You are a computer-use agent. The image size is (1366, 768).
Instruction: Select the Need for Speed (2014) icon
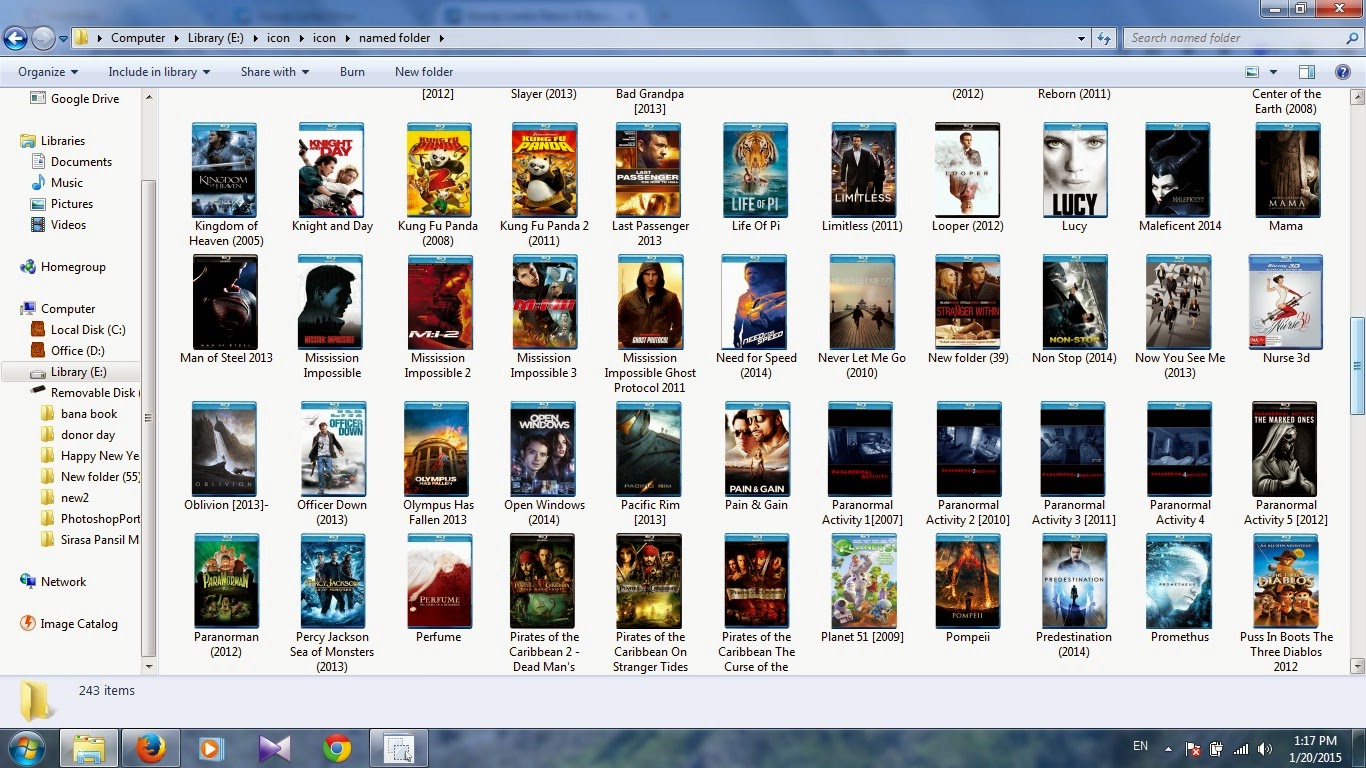[x=756, y=302]
